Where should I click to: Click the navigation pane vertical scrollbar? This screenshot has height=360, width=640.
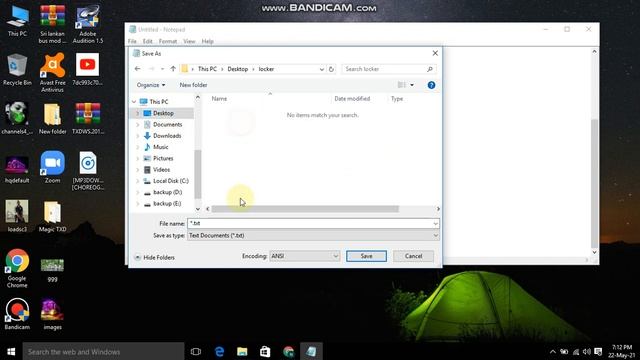[198, 174]
